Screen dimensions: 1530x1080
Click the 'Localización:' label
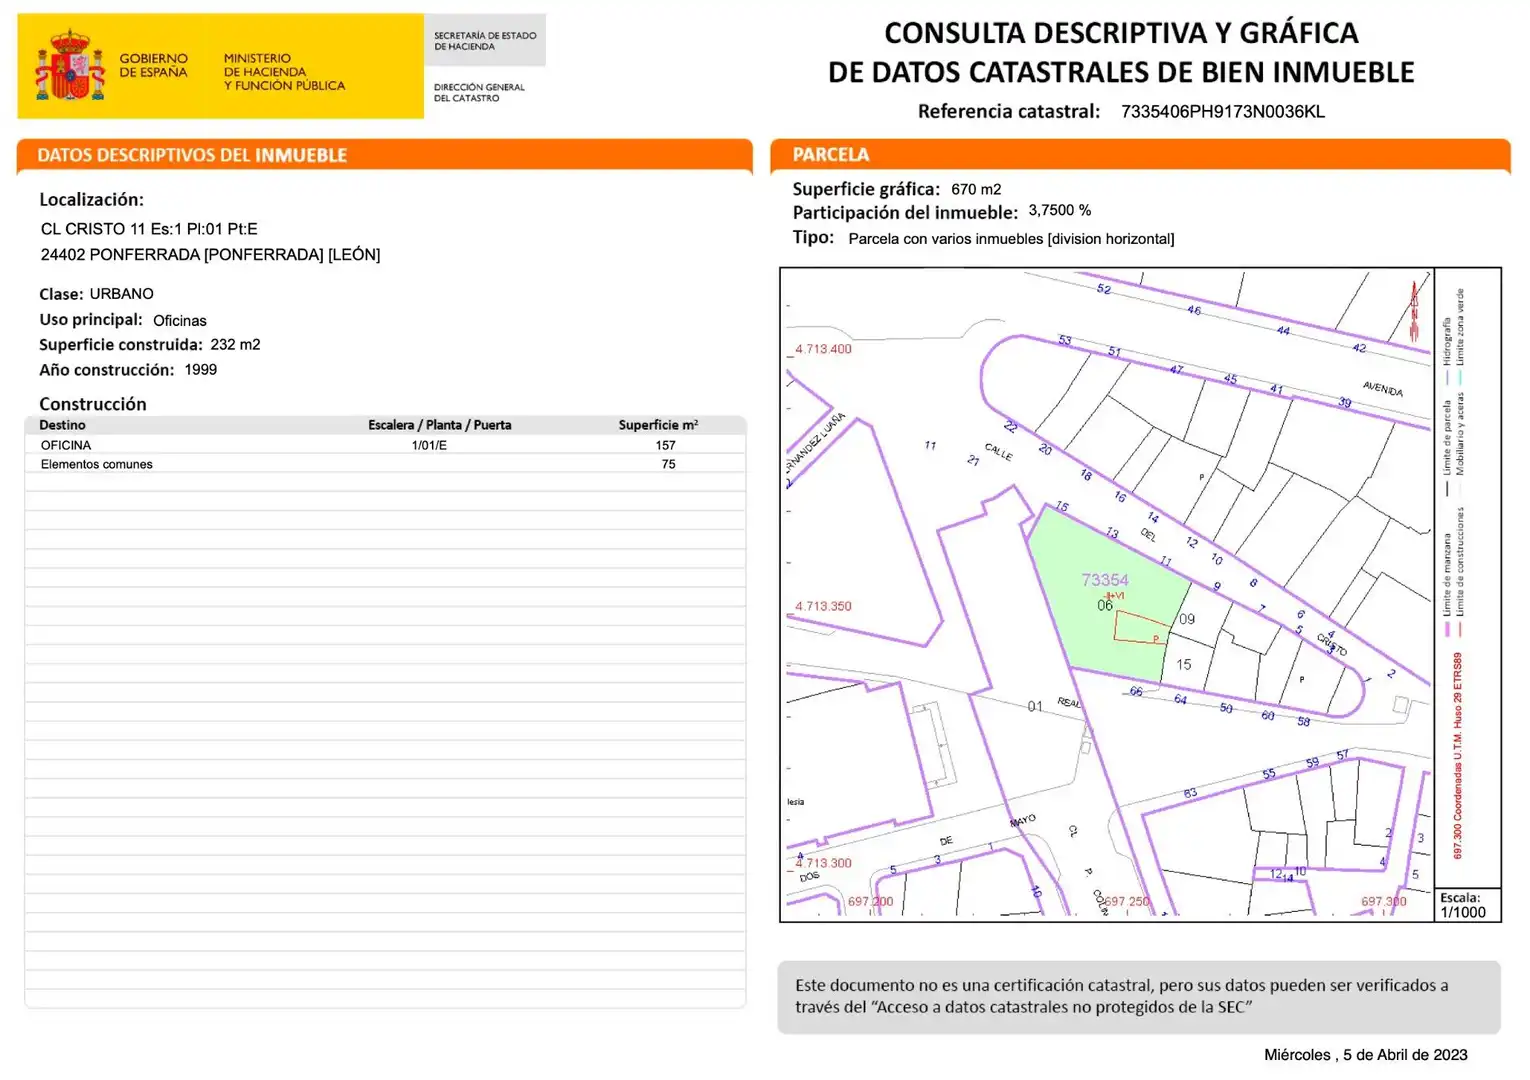[x=91, y=200]
